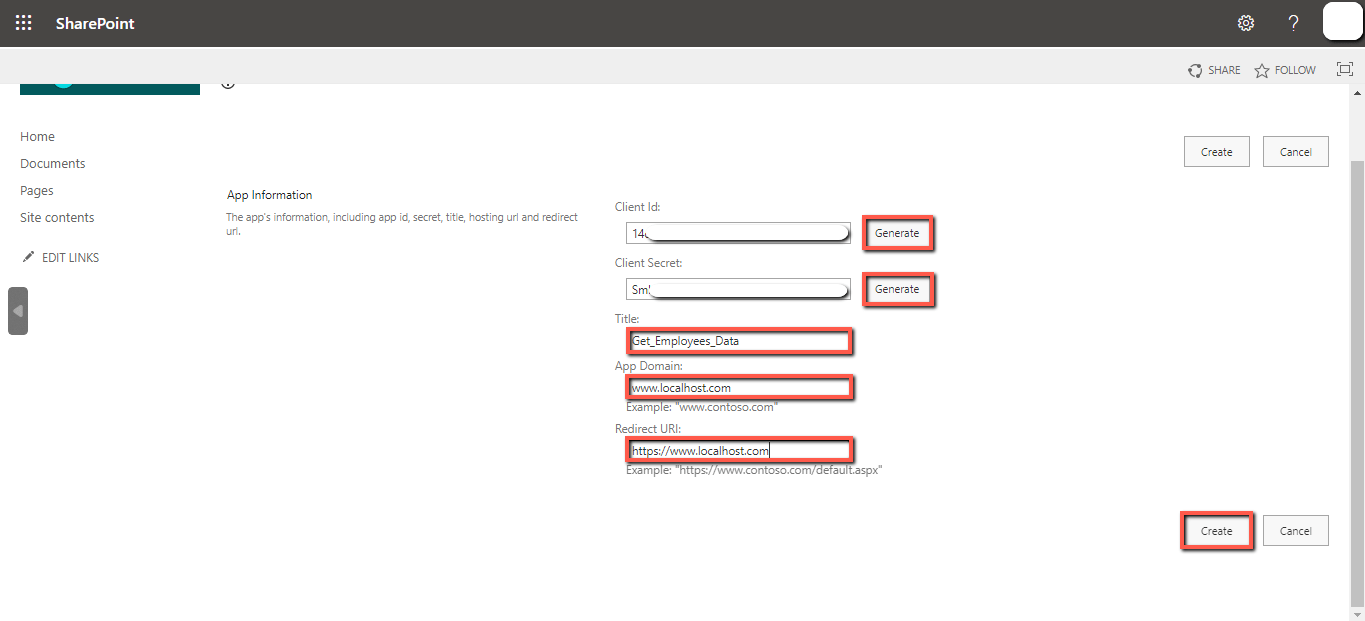Image resolution: width=1365 pixels, height=621 pixels.
Task: Click the Share icon in top bar
Action: coord(1195,70)
